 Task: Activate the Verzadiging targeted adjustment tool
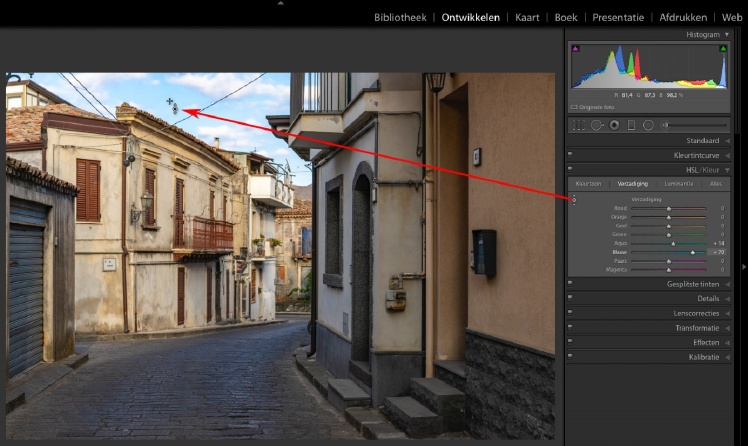click(x=574, y=199)
